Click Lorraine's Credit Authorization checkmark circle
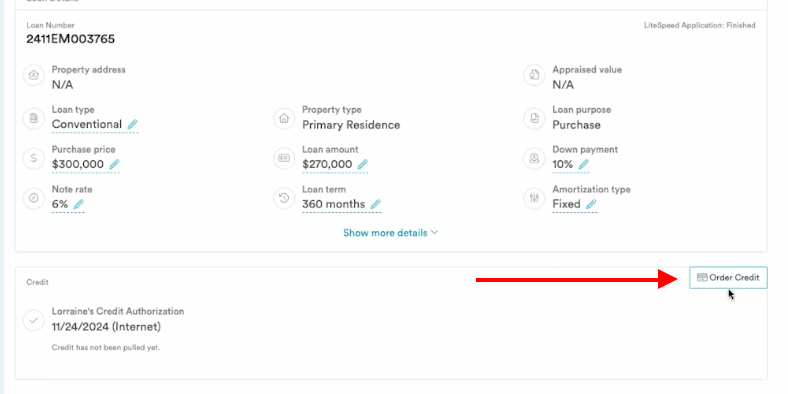Viewport: 788px width, 394px height. [34, 320]
